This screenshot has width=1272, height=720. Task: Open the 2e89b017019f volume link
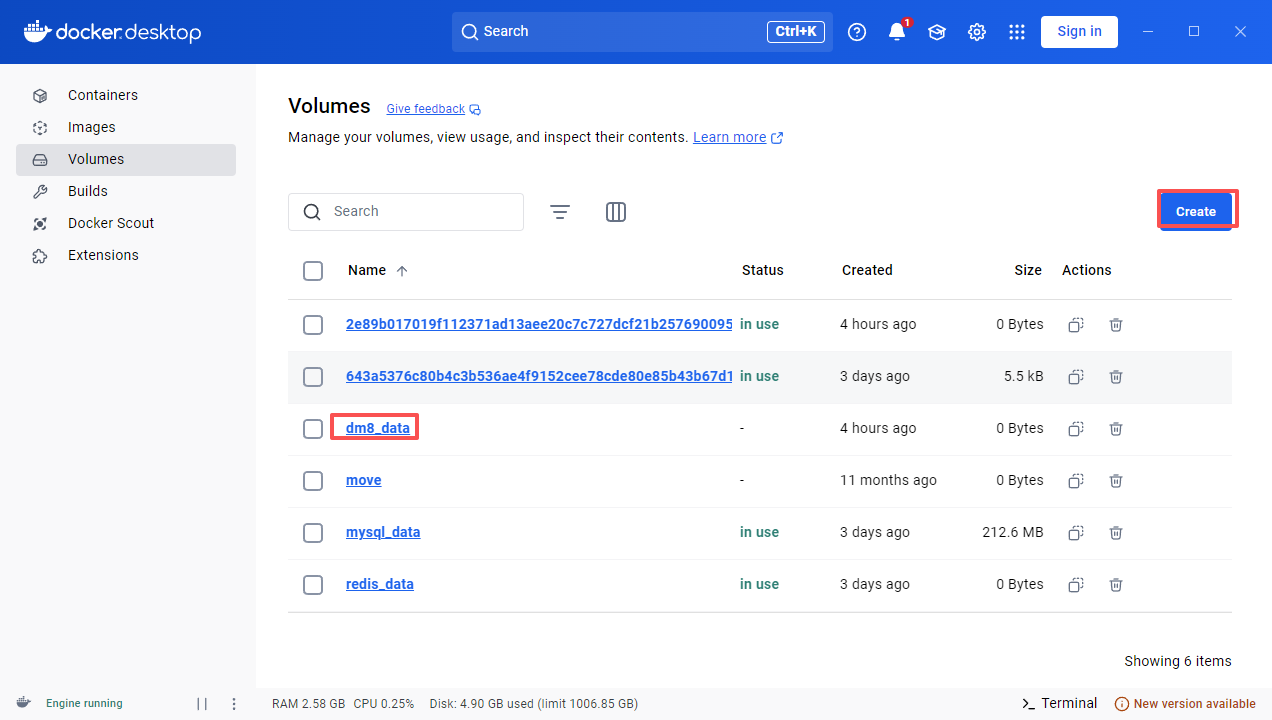click(539, 324)
